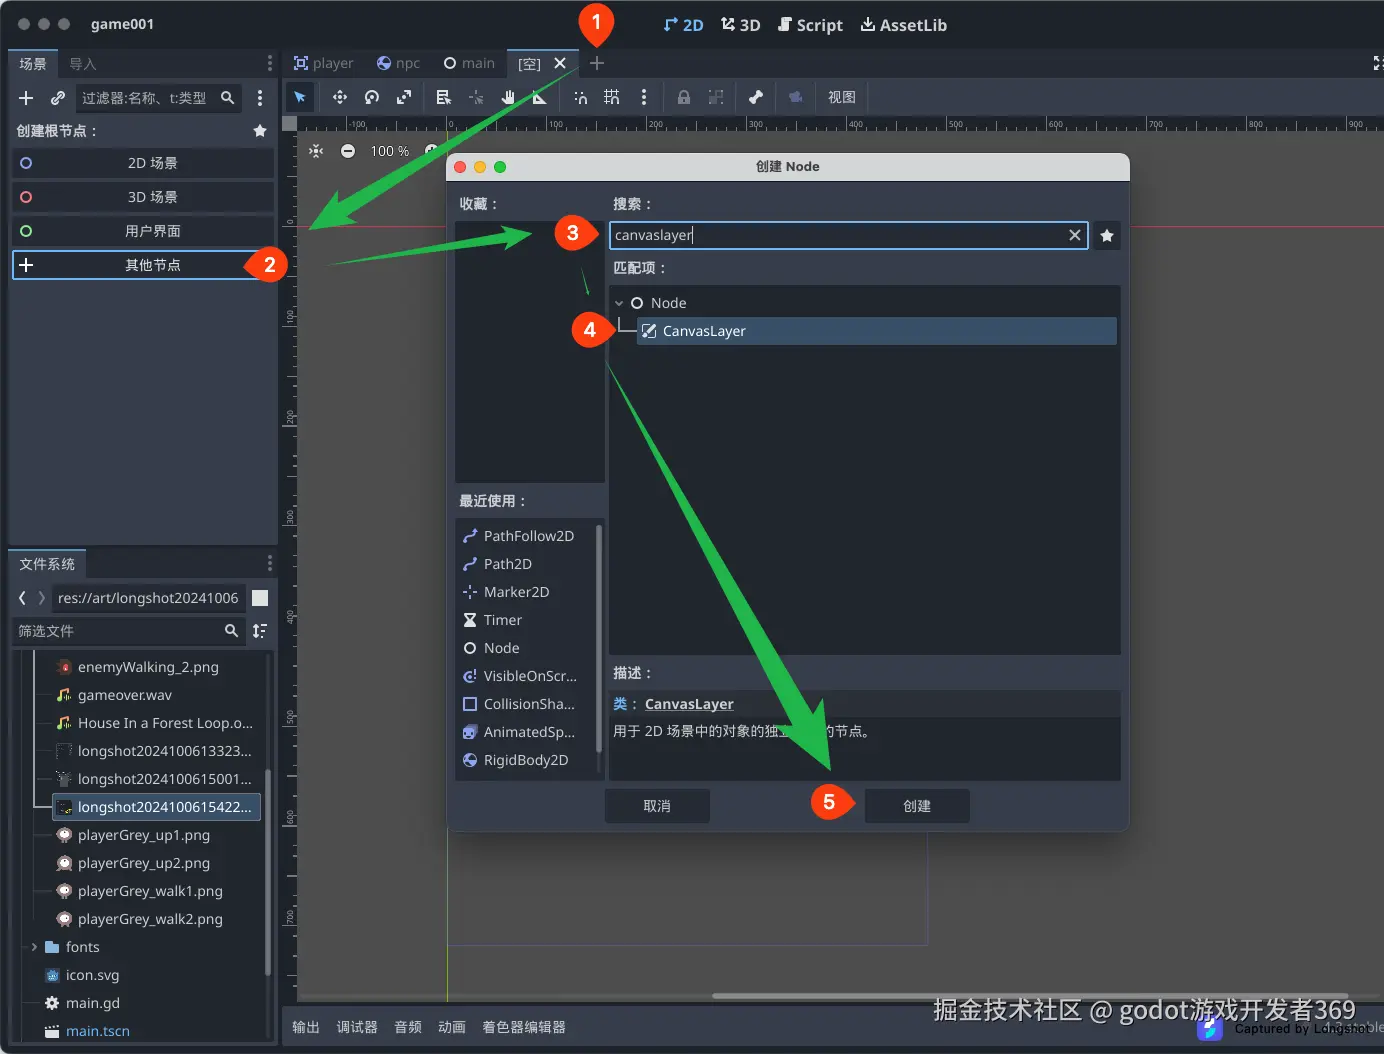1384x1054 pixels.
Task: Toggle smart snapping magnet icon
Action: 580,97
